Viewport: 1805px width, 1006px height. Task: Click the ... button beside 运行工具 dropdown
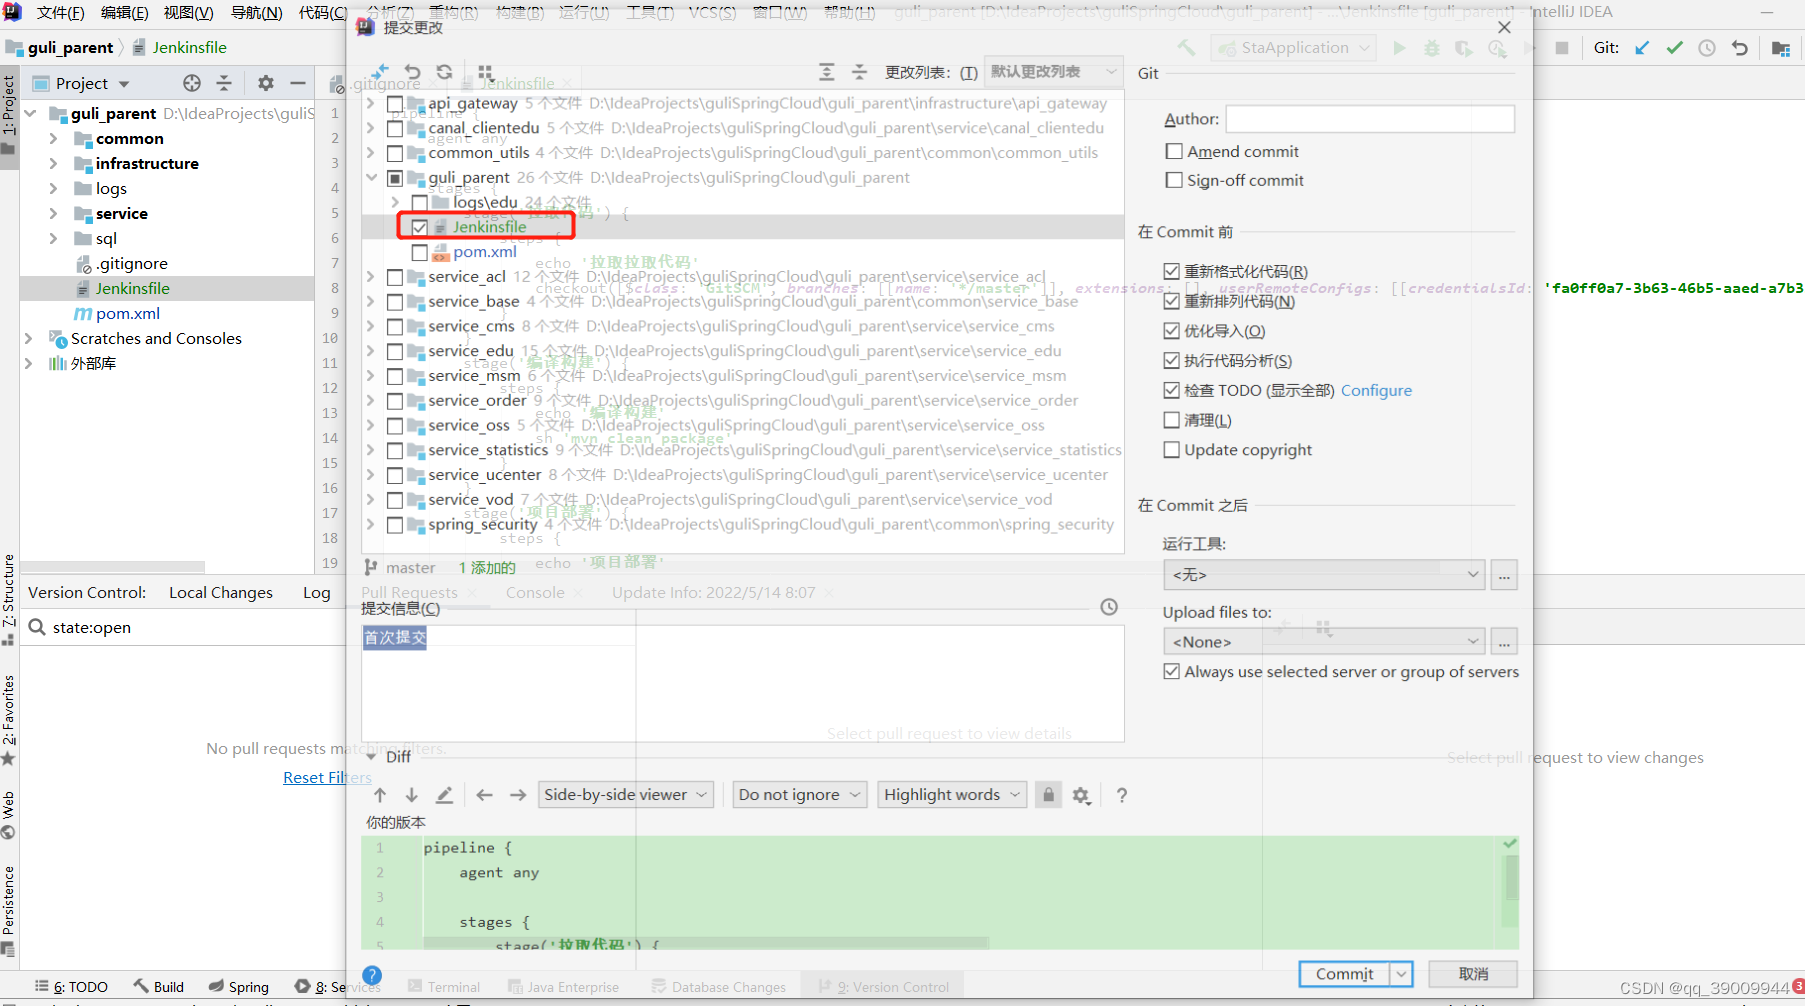click(x=1504, y=575)
